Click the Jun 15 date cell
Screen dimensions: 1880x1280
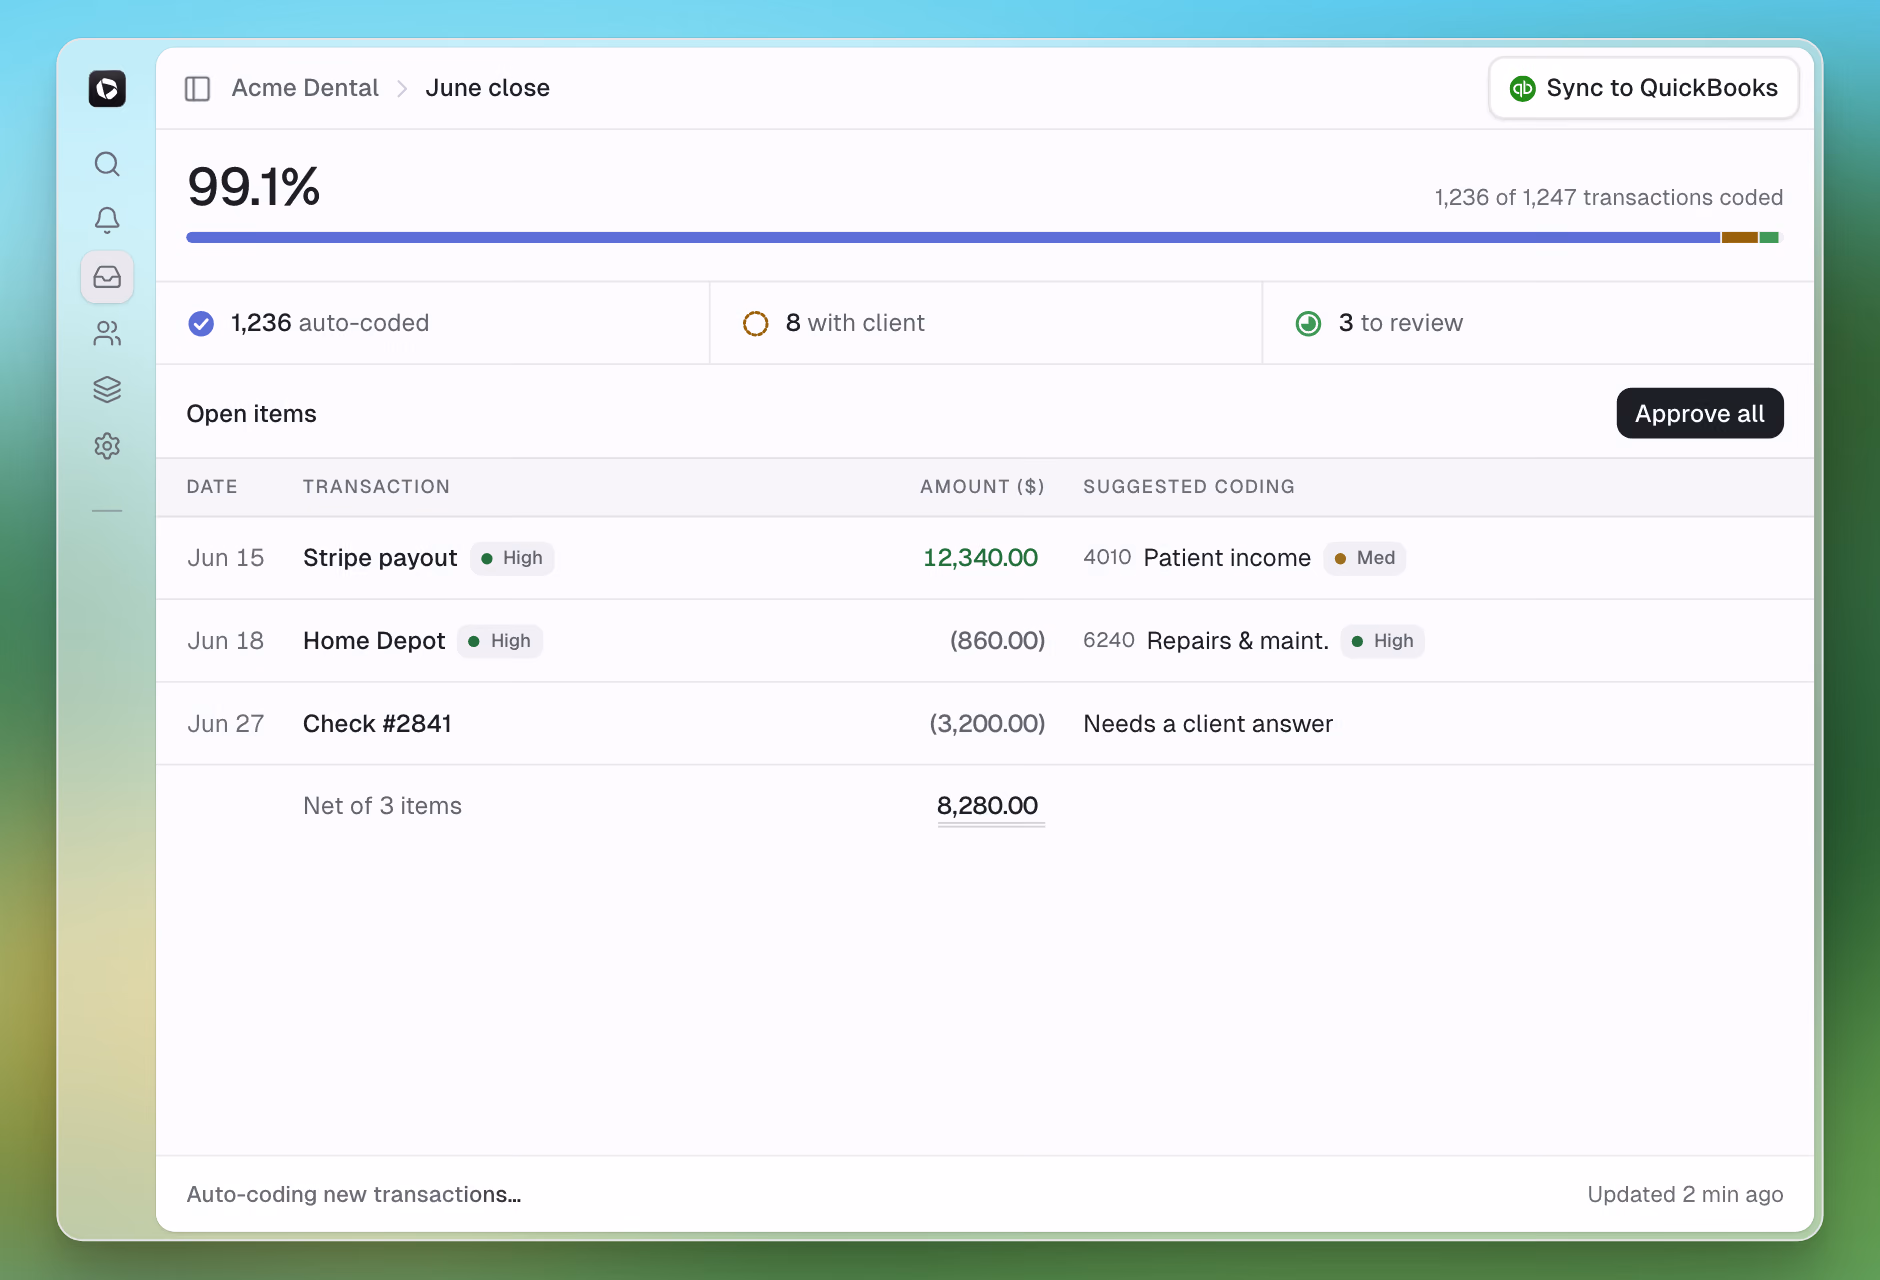pos(225,558)
